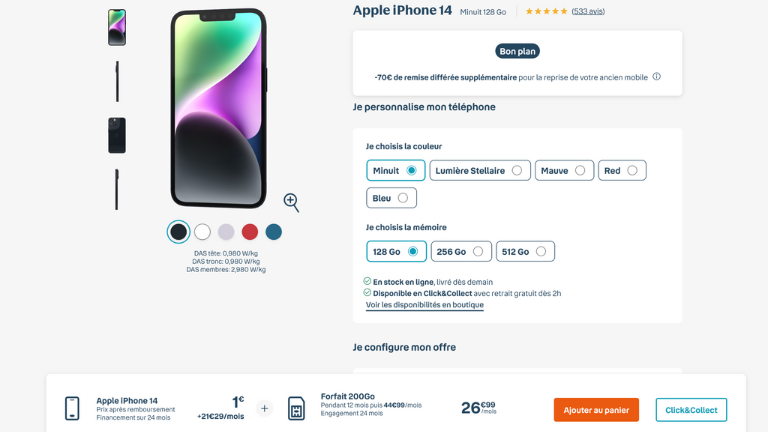Open Voir les disponibilités en boutique link
Image resolution: width=768 pixels, height=432 pixels.
[x=425, y=305]
